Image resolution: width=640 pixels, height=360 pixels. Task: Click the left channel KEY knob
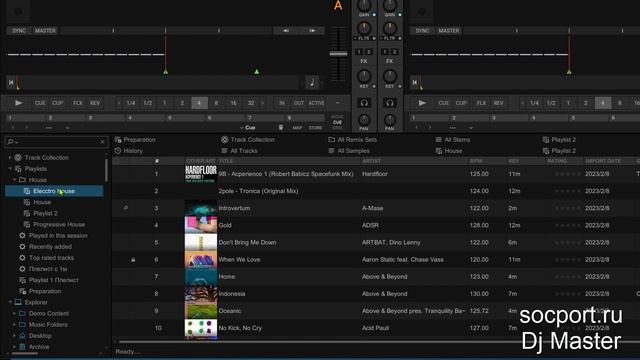pyautogui.click(x=364, y=76)
